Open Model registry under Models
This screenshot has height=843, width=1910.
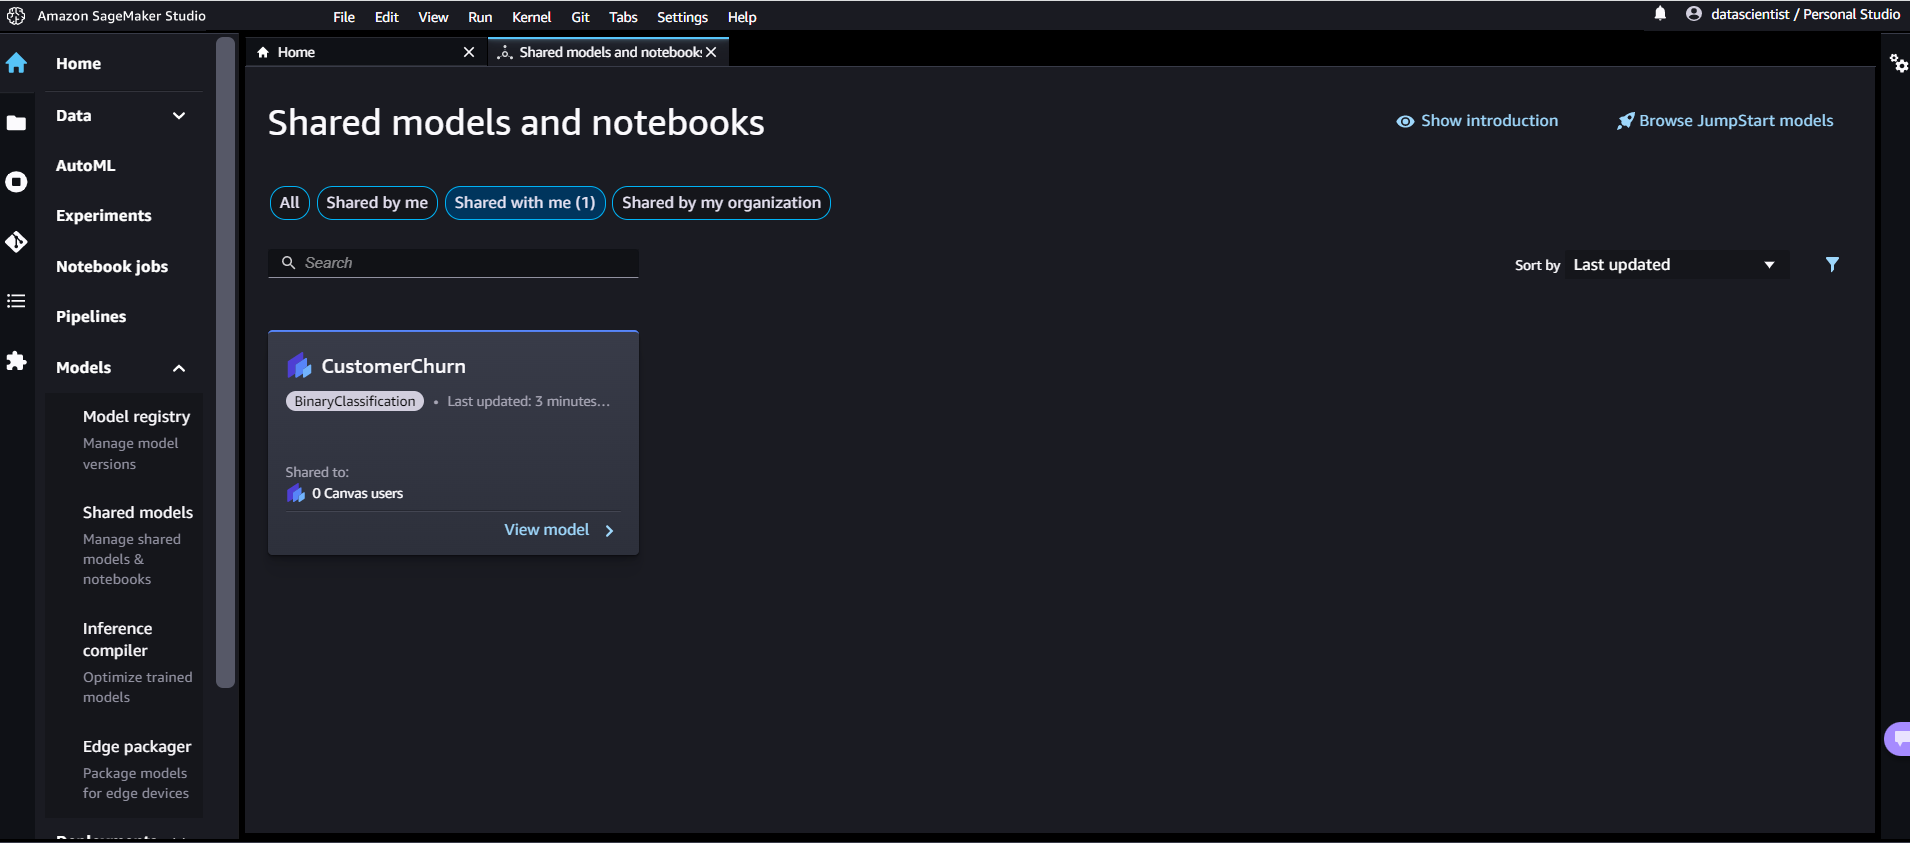[x=136, y=417]
